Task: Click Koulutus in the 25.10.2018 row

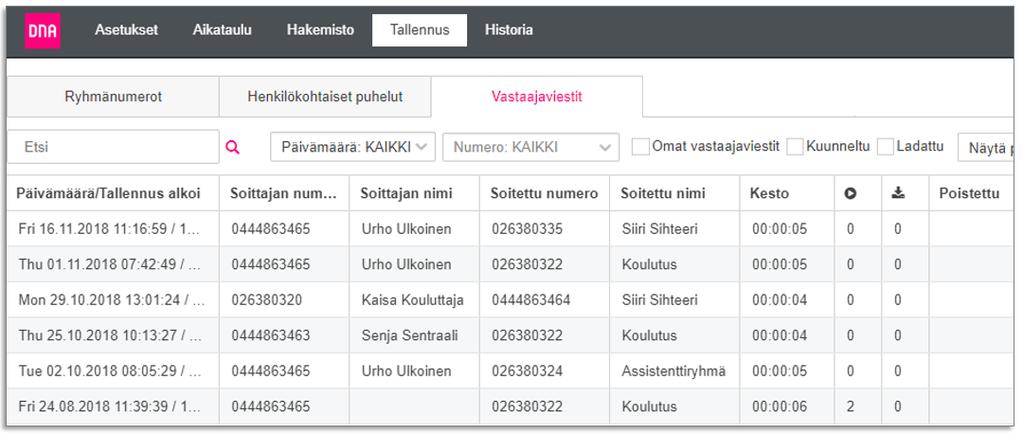Action: point(649,335)
